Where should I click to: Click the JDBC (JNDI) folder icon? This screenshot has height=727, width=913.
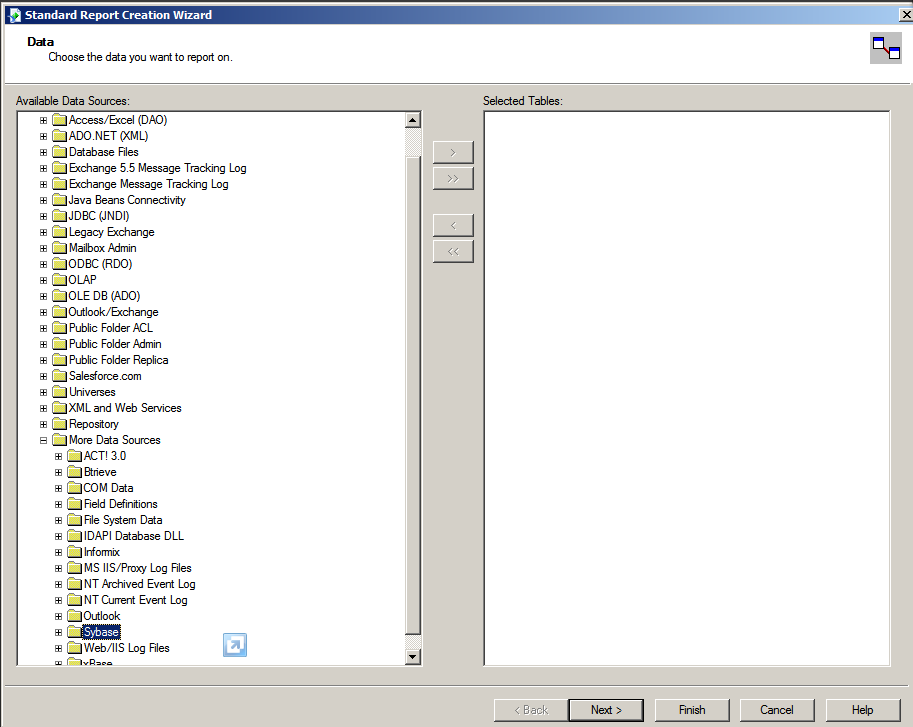click(59, 216)
